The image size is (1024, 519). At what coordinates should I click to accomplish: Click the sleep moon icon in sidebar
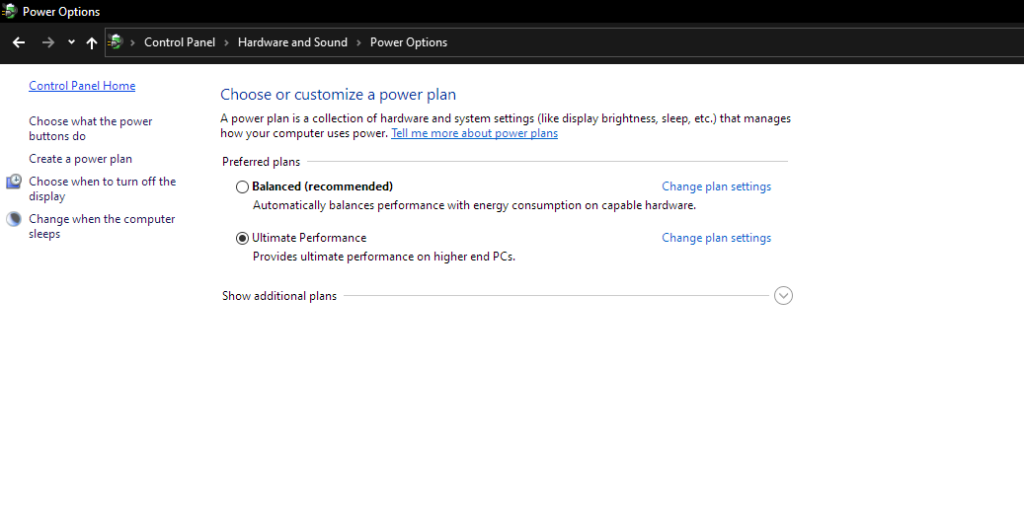click(14, 219)
